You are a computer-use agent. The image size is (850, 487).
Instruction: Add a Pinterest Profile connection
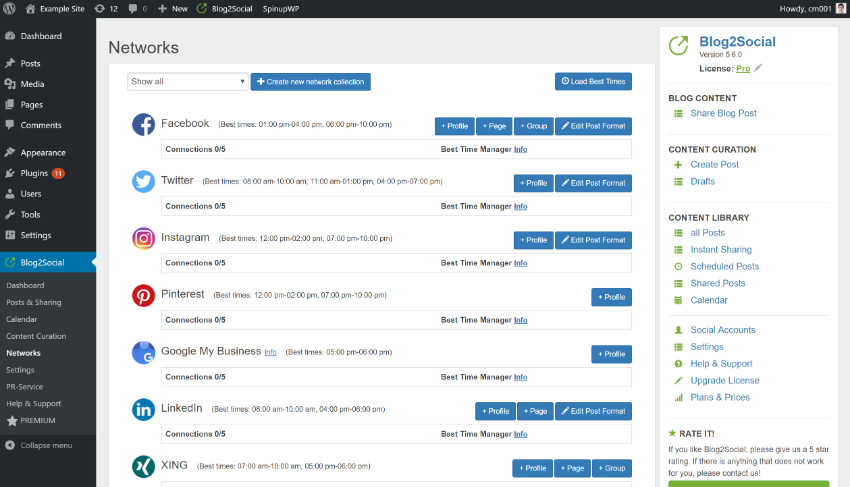point(611,297)
